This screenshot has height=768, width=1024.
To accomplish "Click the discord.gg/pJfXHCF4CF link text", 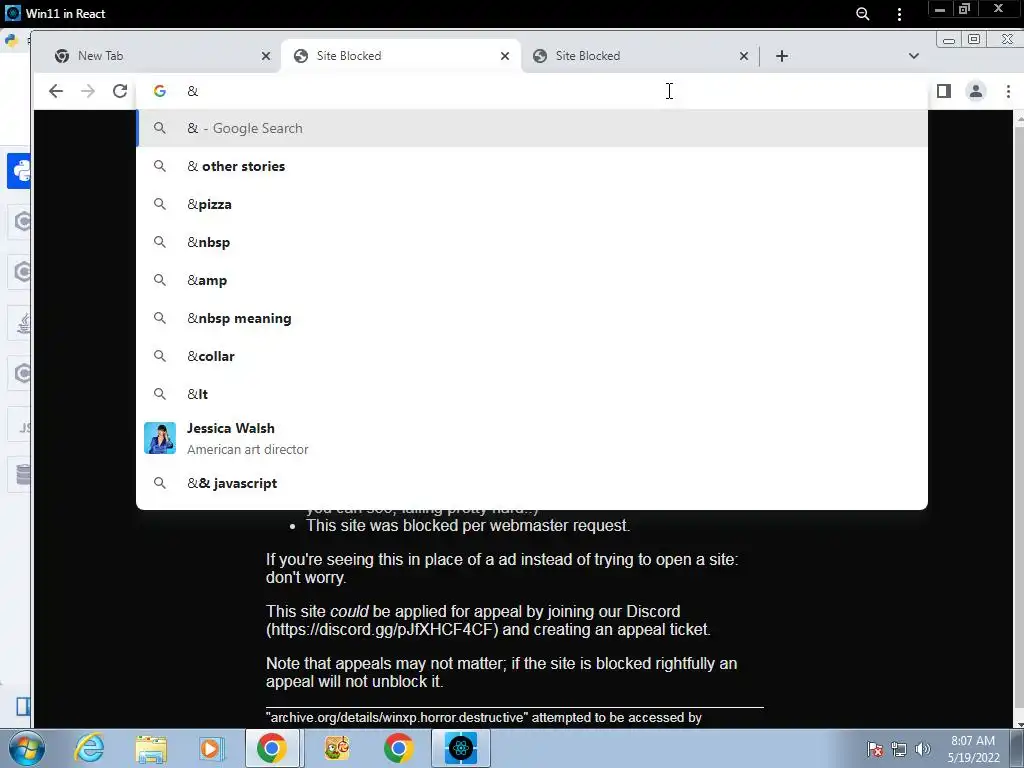I will pyautogui.click(x=381, y=630).
